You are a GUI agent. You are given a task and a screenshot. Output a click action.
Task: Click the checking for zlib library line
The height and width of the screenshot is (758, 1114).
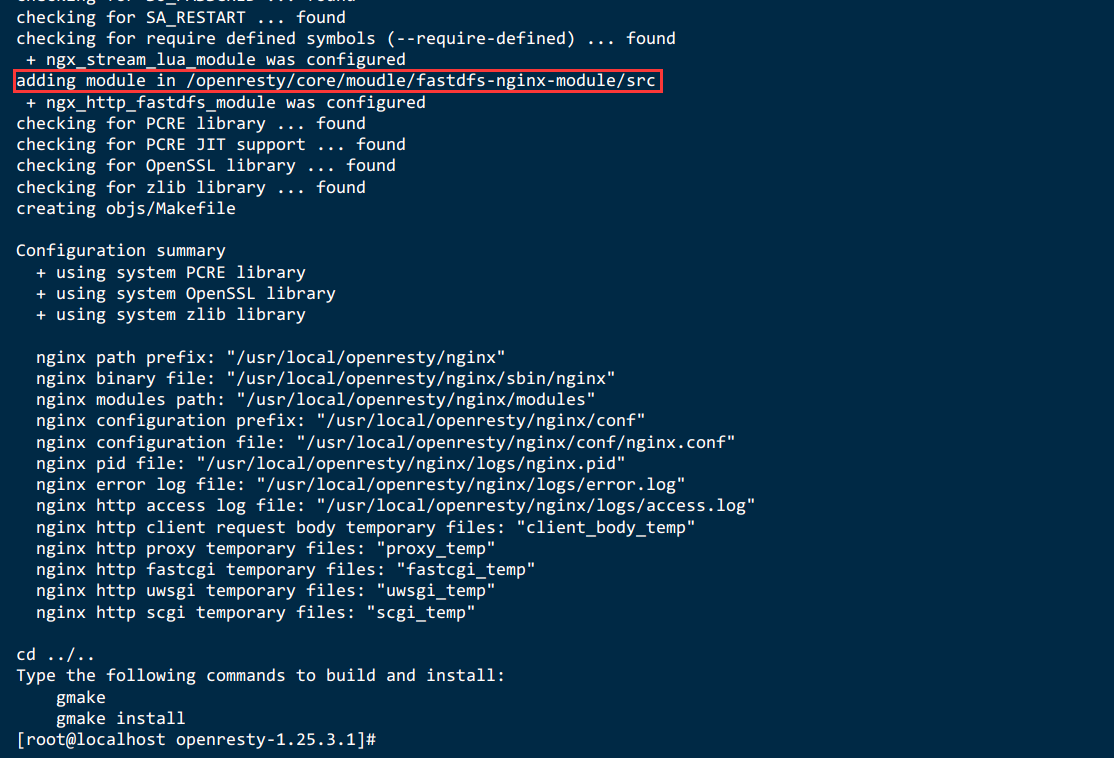pos(190,188)
